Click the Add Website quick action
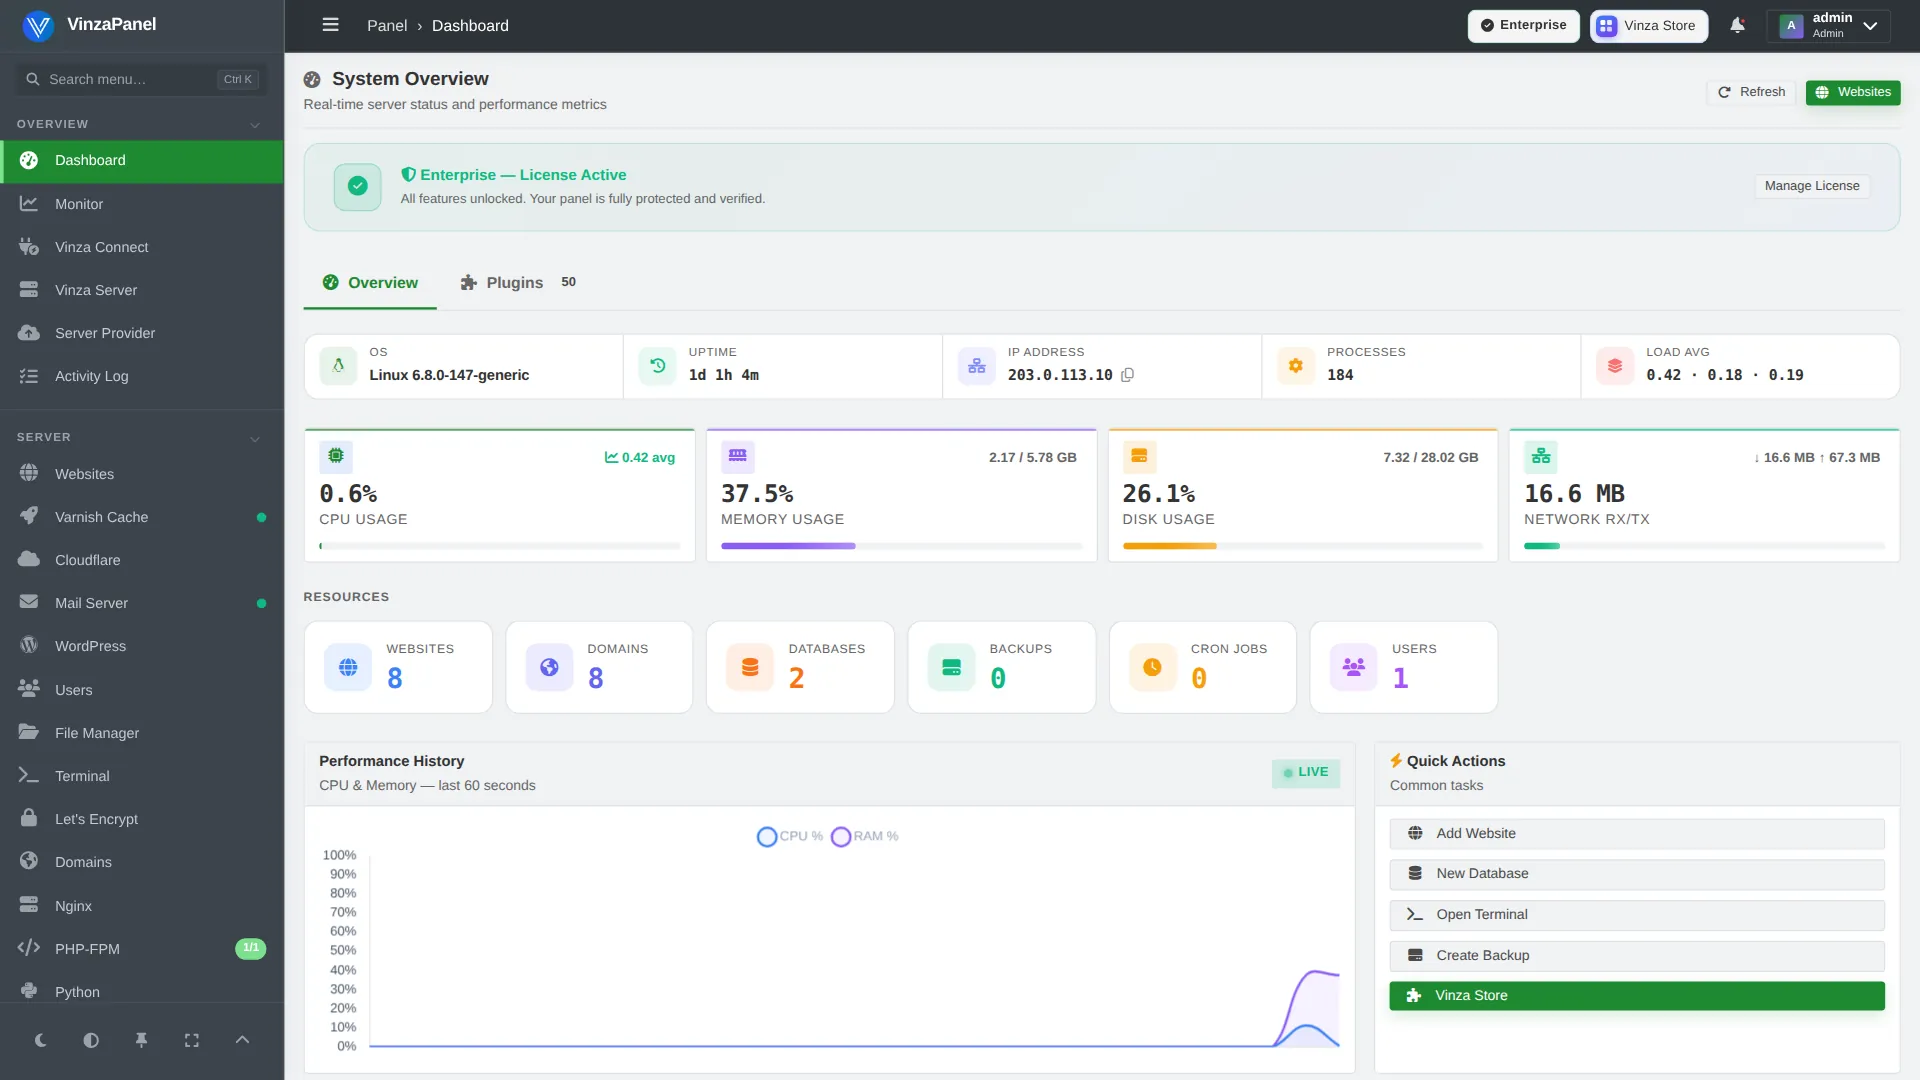The width and height of the screenshot is (1920, 1080). click(1637, 834)
